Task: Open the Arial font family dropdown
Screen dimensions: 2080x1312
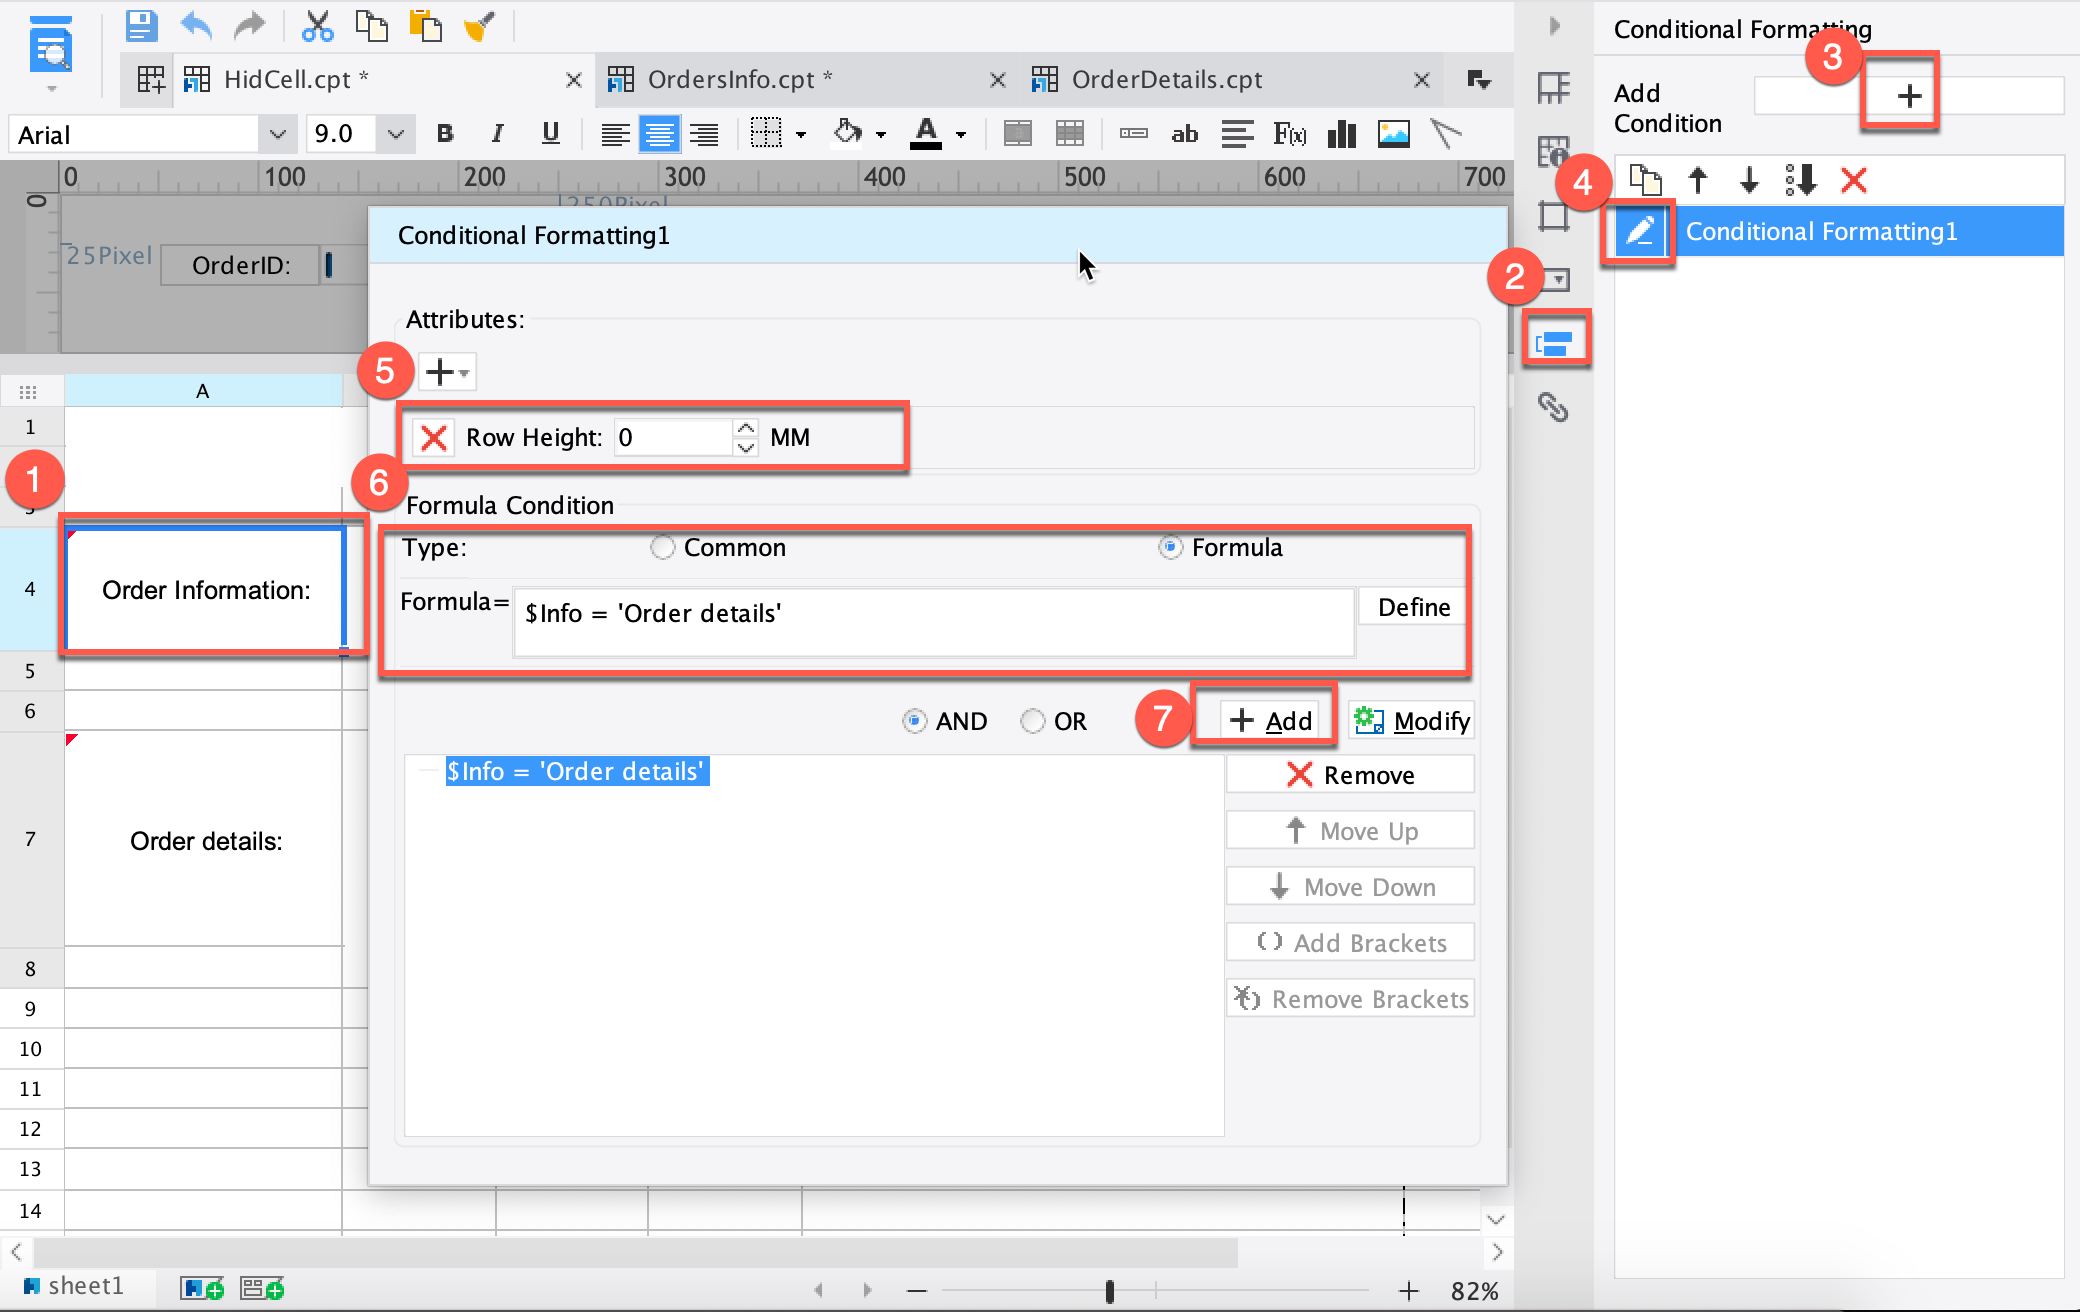Action: tap(277, 133)
